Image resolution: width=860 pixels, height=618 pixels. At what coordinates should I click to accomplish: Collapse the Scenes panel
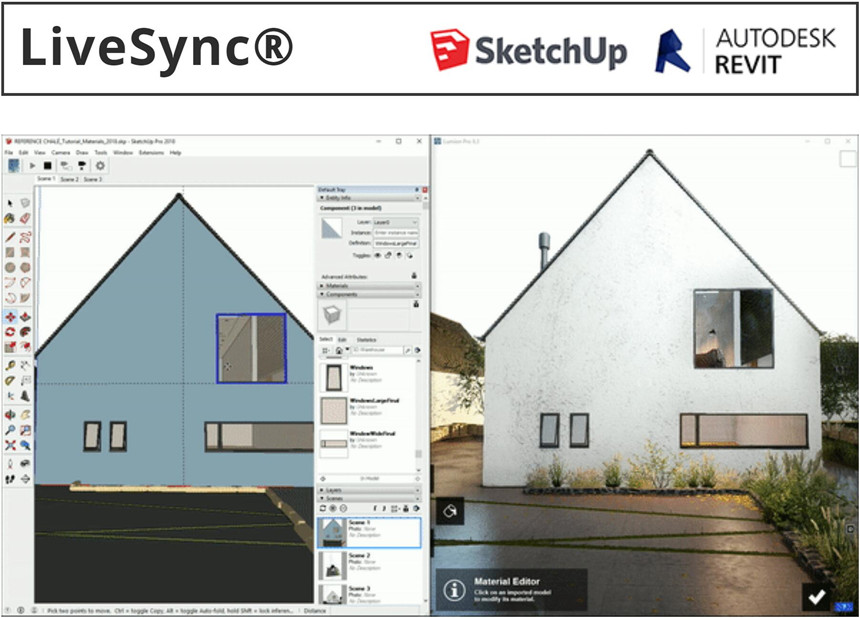click(370, 498)
